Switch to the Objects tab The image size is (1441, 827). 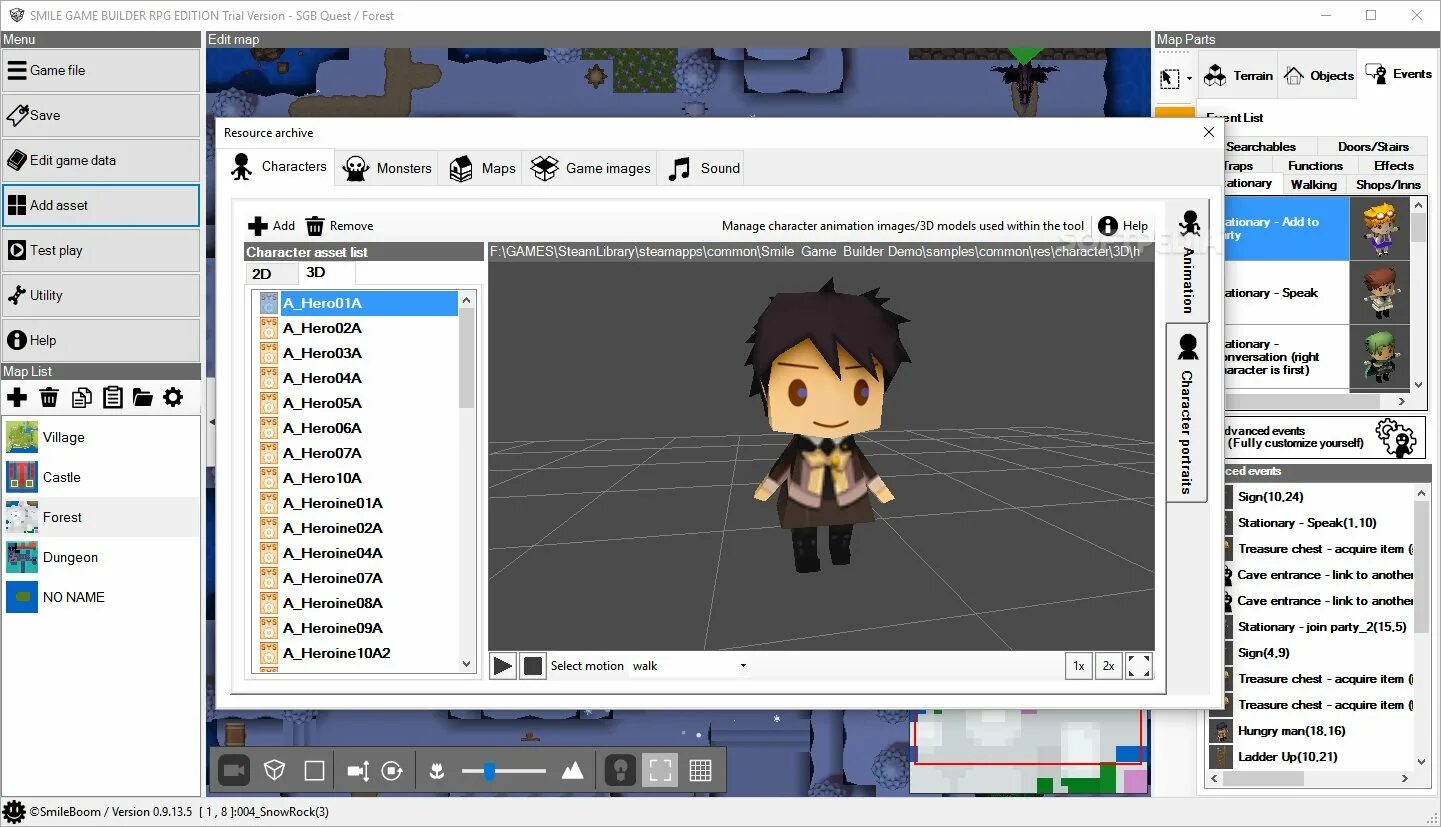click(x=1318, y=75)
